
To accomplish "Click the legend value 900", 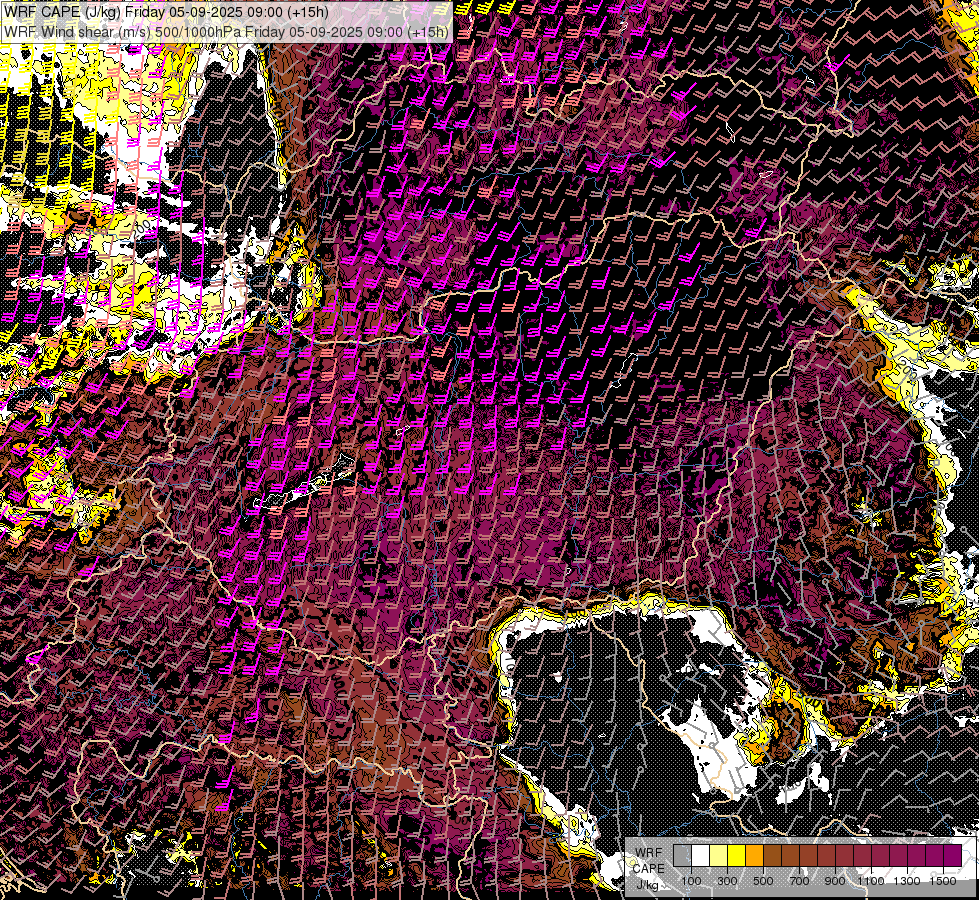I will [835, 881].
